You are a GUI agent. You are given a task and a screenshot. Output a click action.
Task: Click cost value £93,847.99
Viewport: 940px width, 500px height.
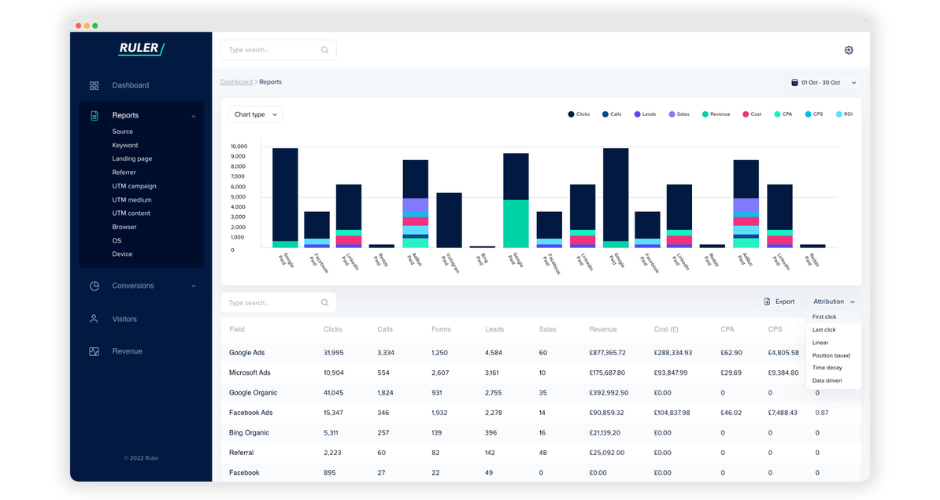coord(670,372)
